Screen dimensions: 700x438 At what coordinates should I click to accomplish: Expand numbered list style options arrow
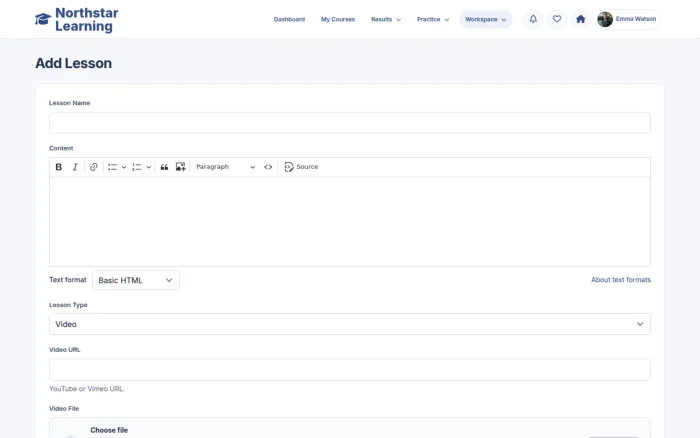[x=149, y=167]
